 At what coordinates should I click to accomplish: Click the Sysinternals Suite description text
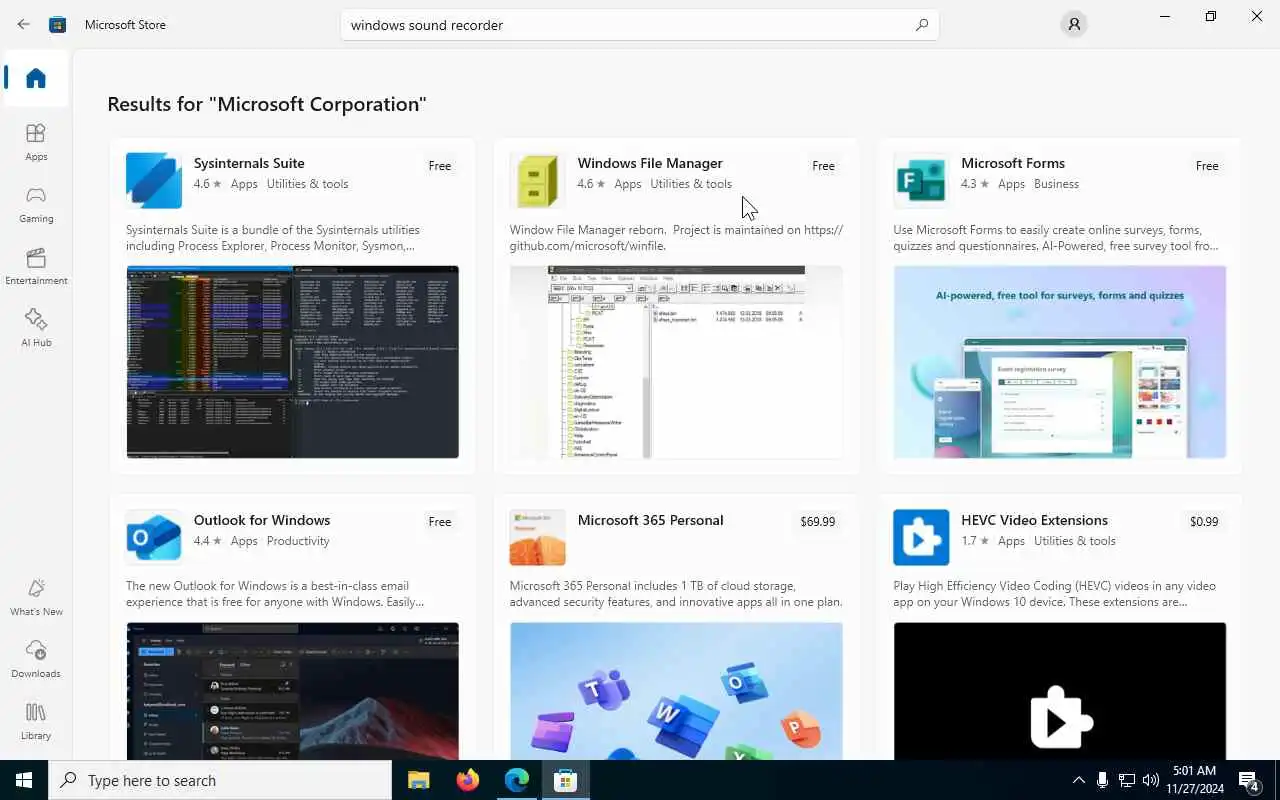pyautogui.click(x=273, y=238)
